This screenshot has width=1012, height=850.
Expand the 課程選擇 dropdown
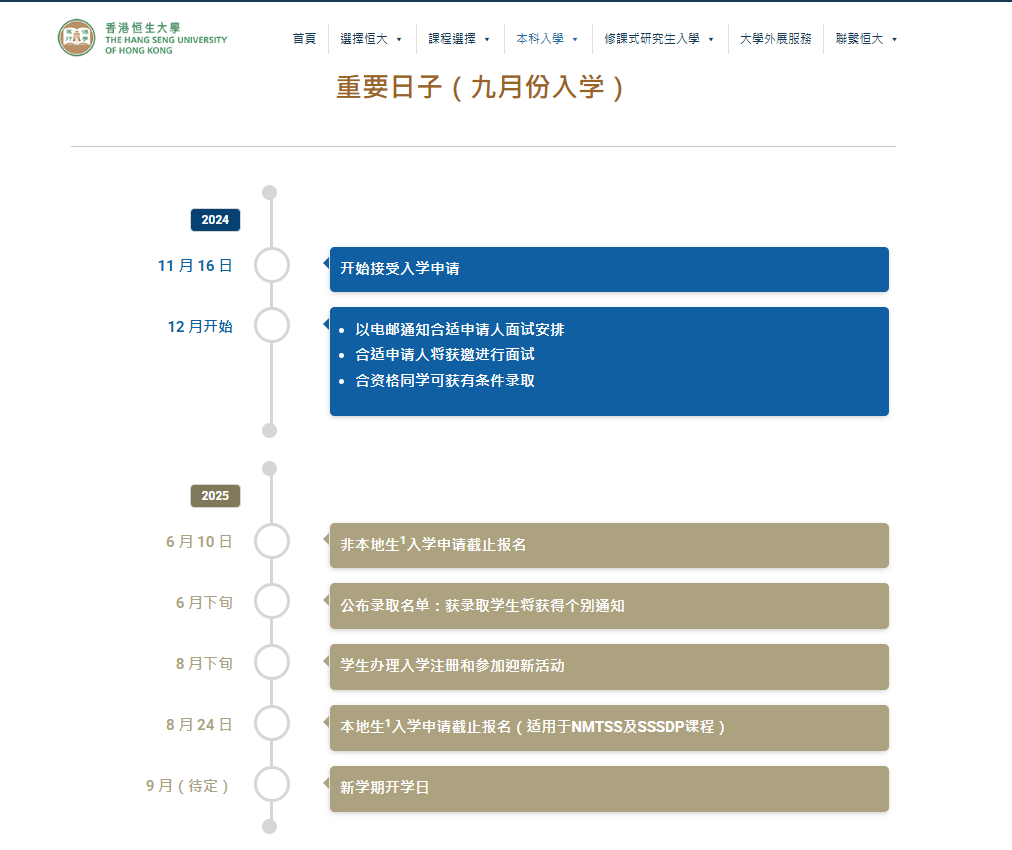point(454,38)
